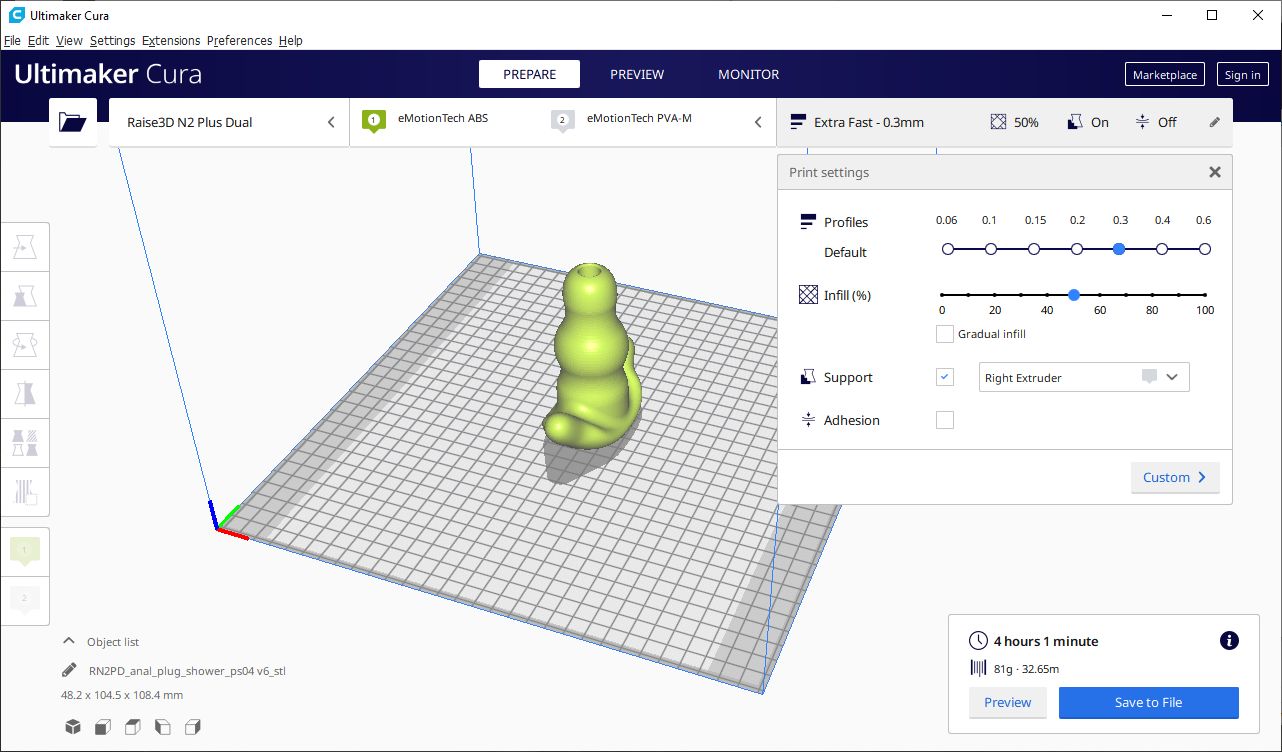Click the extruder 1 badge icon for eMotionTech ABS
The image size is (1282, 752).
(374, 121)
